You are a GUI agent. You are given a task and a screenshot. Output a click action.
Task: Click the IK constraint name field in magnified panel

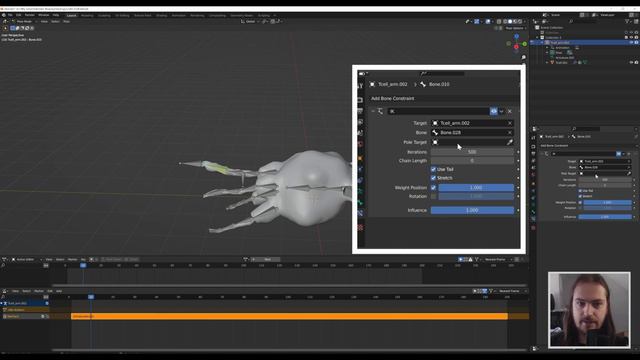pyautogui.click(x=438, y=111)
